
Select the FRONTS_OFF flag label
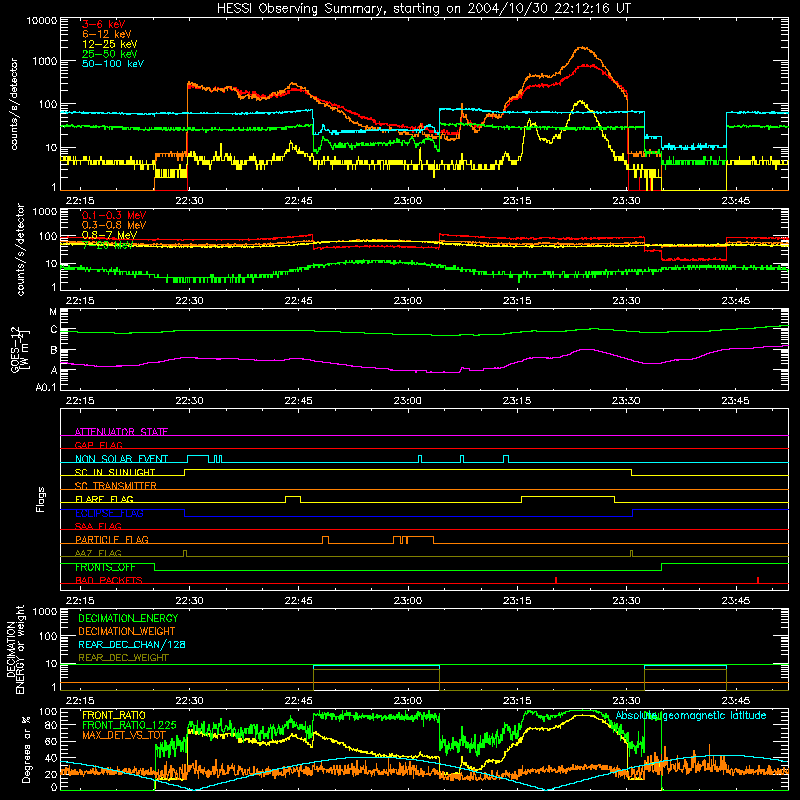(x=105, y=567)
